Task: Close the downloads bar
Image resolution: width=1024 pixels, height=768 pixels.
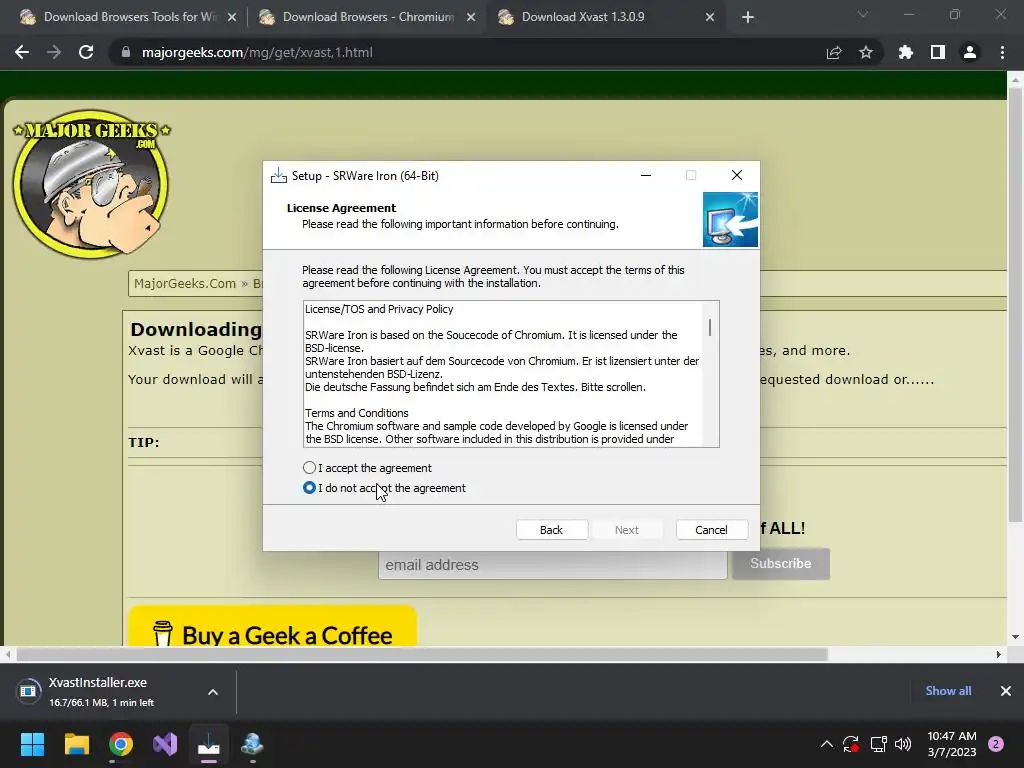Action: click(1006, 691)
